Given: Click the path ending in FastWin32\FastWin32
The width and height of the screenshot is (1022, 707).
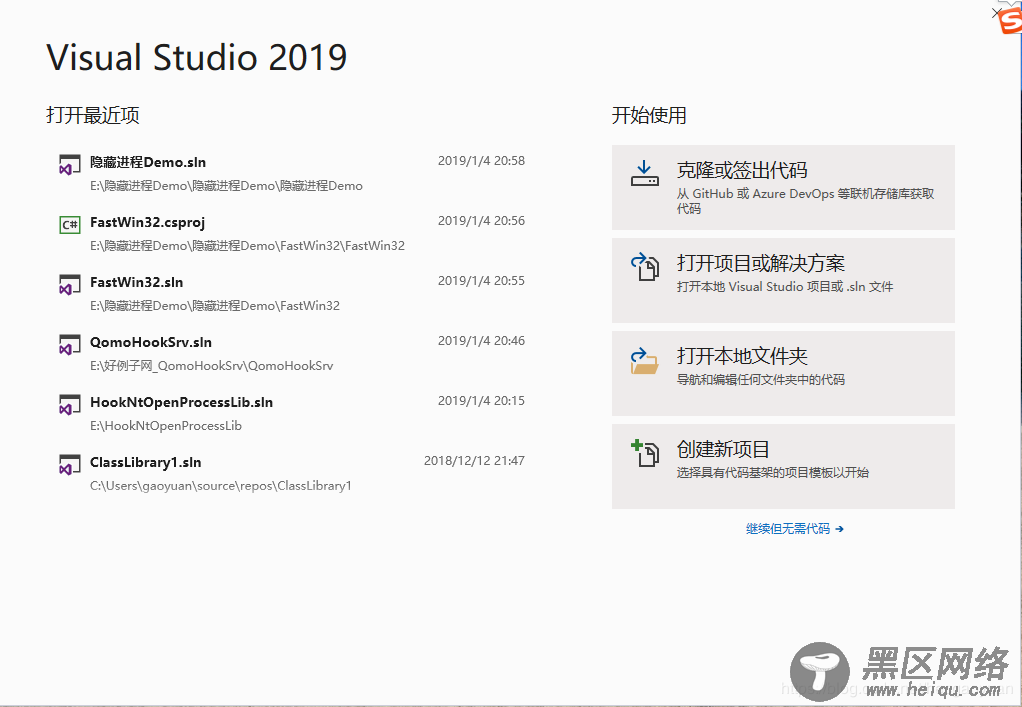Looking at the screenshot, I should click(247, 246).
